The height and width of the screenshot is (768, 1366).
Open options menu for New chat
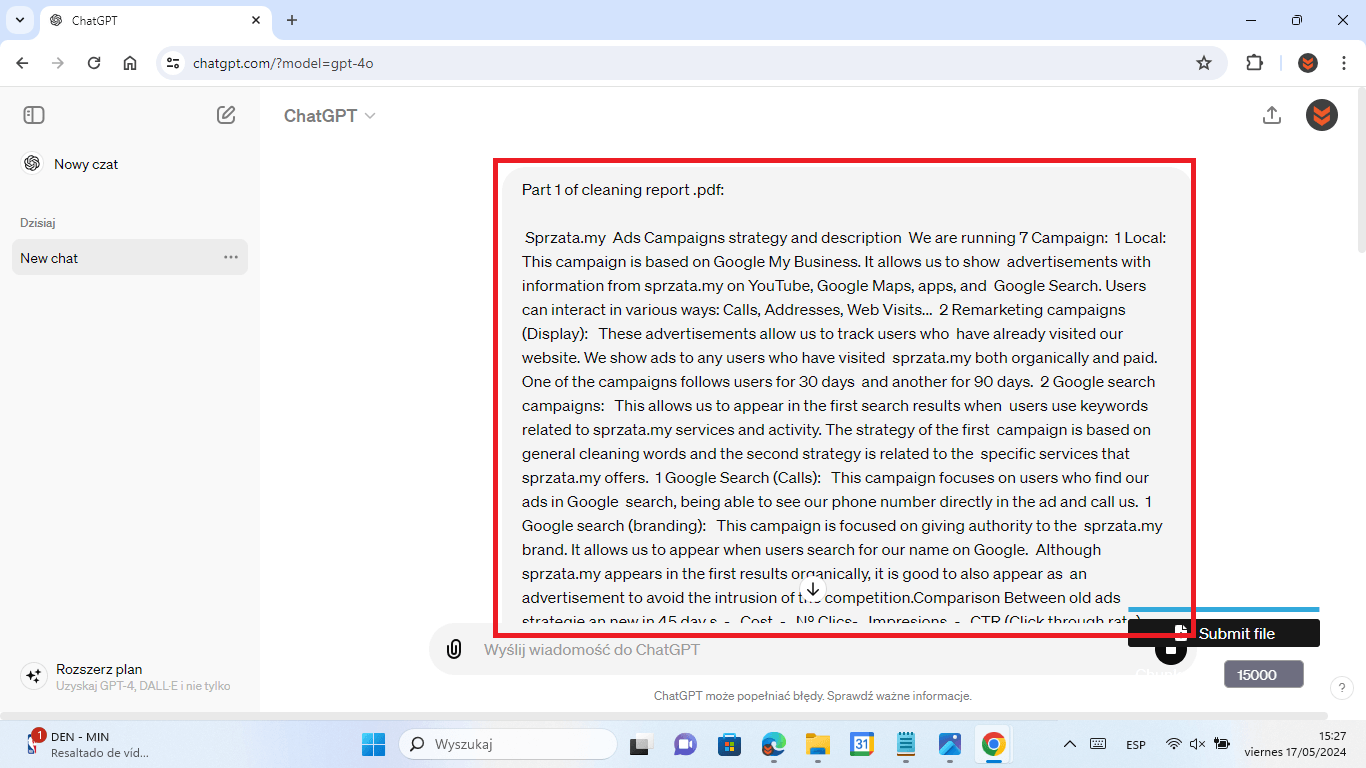click(231, 257)
